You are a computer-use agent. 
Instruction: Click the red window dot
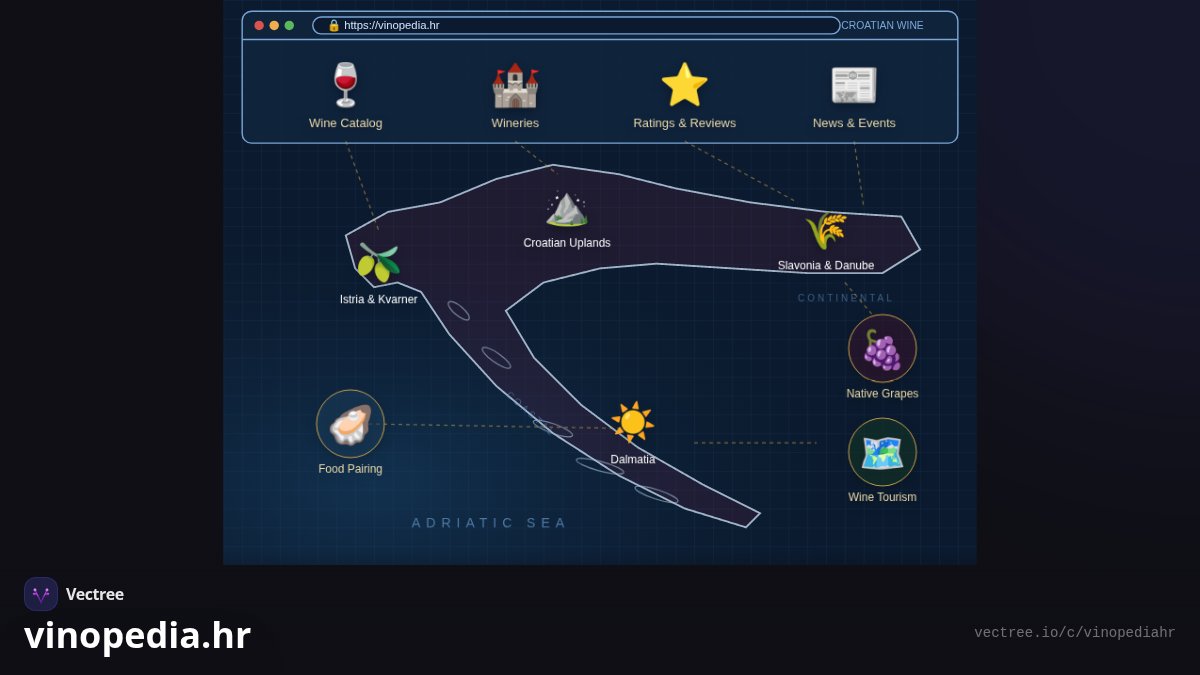click(259, 25)
